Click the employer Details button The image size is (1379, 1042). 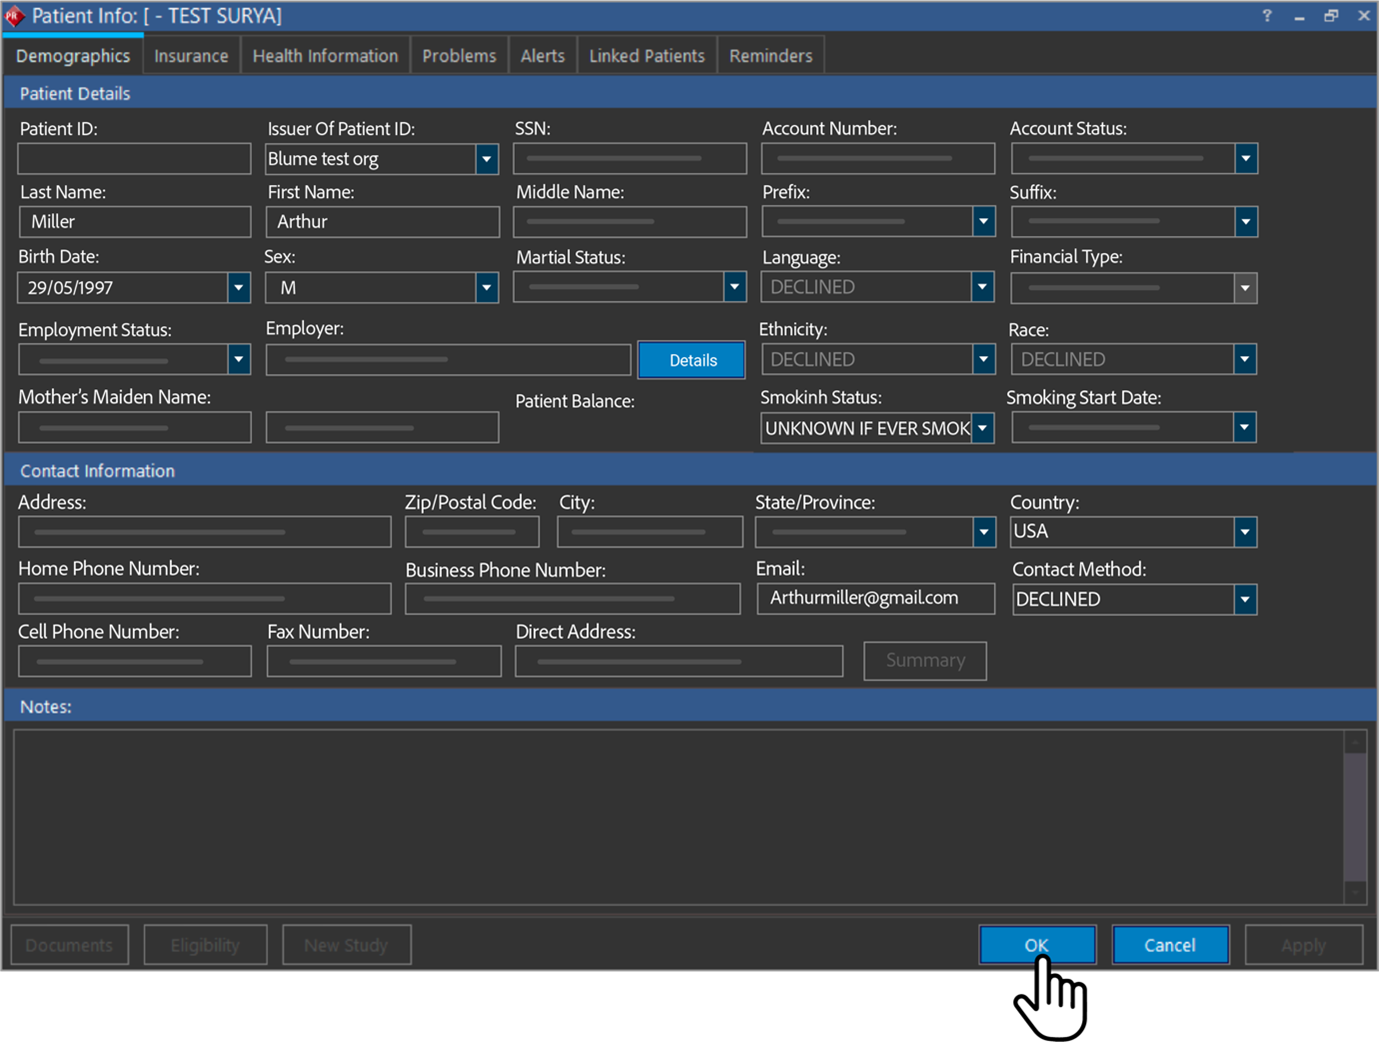(692, 360)
